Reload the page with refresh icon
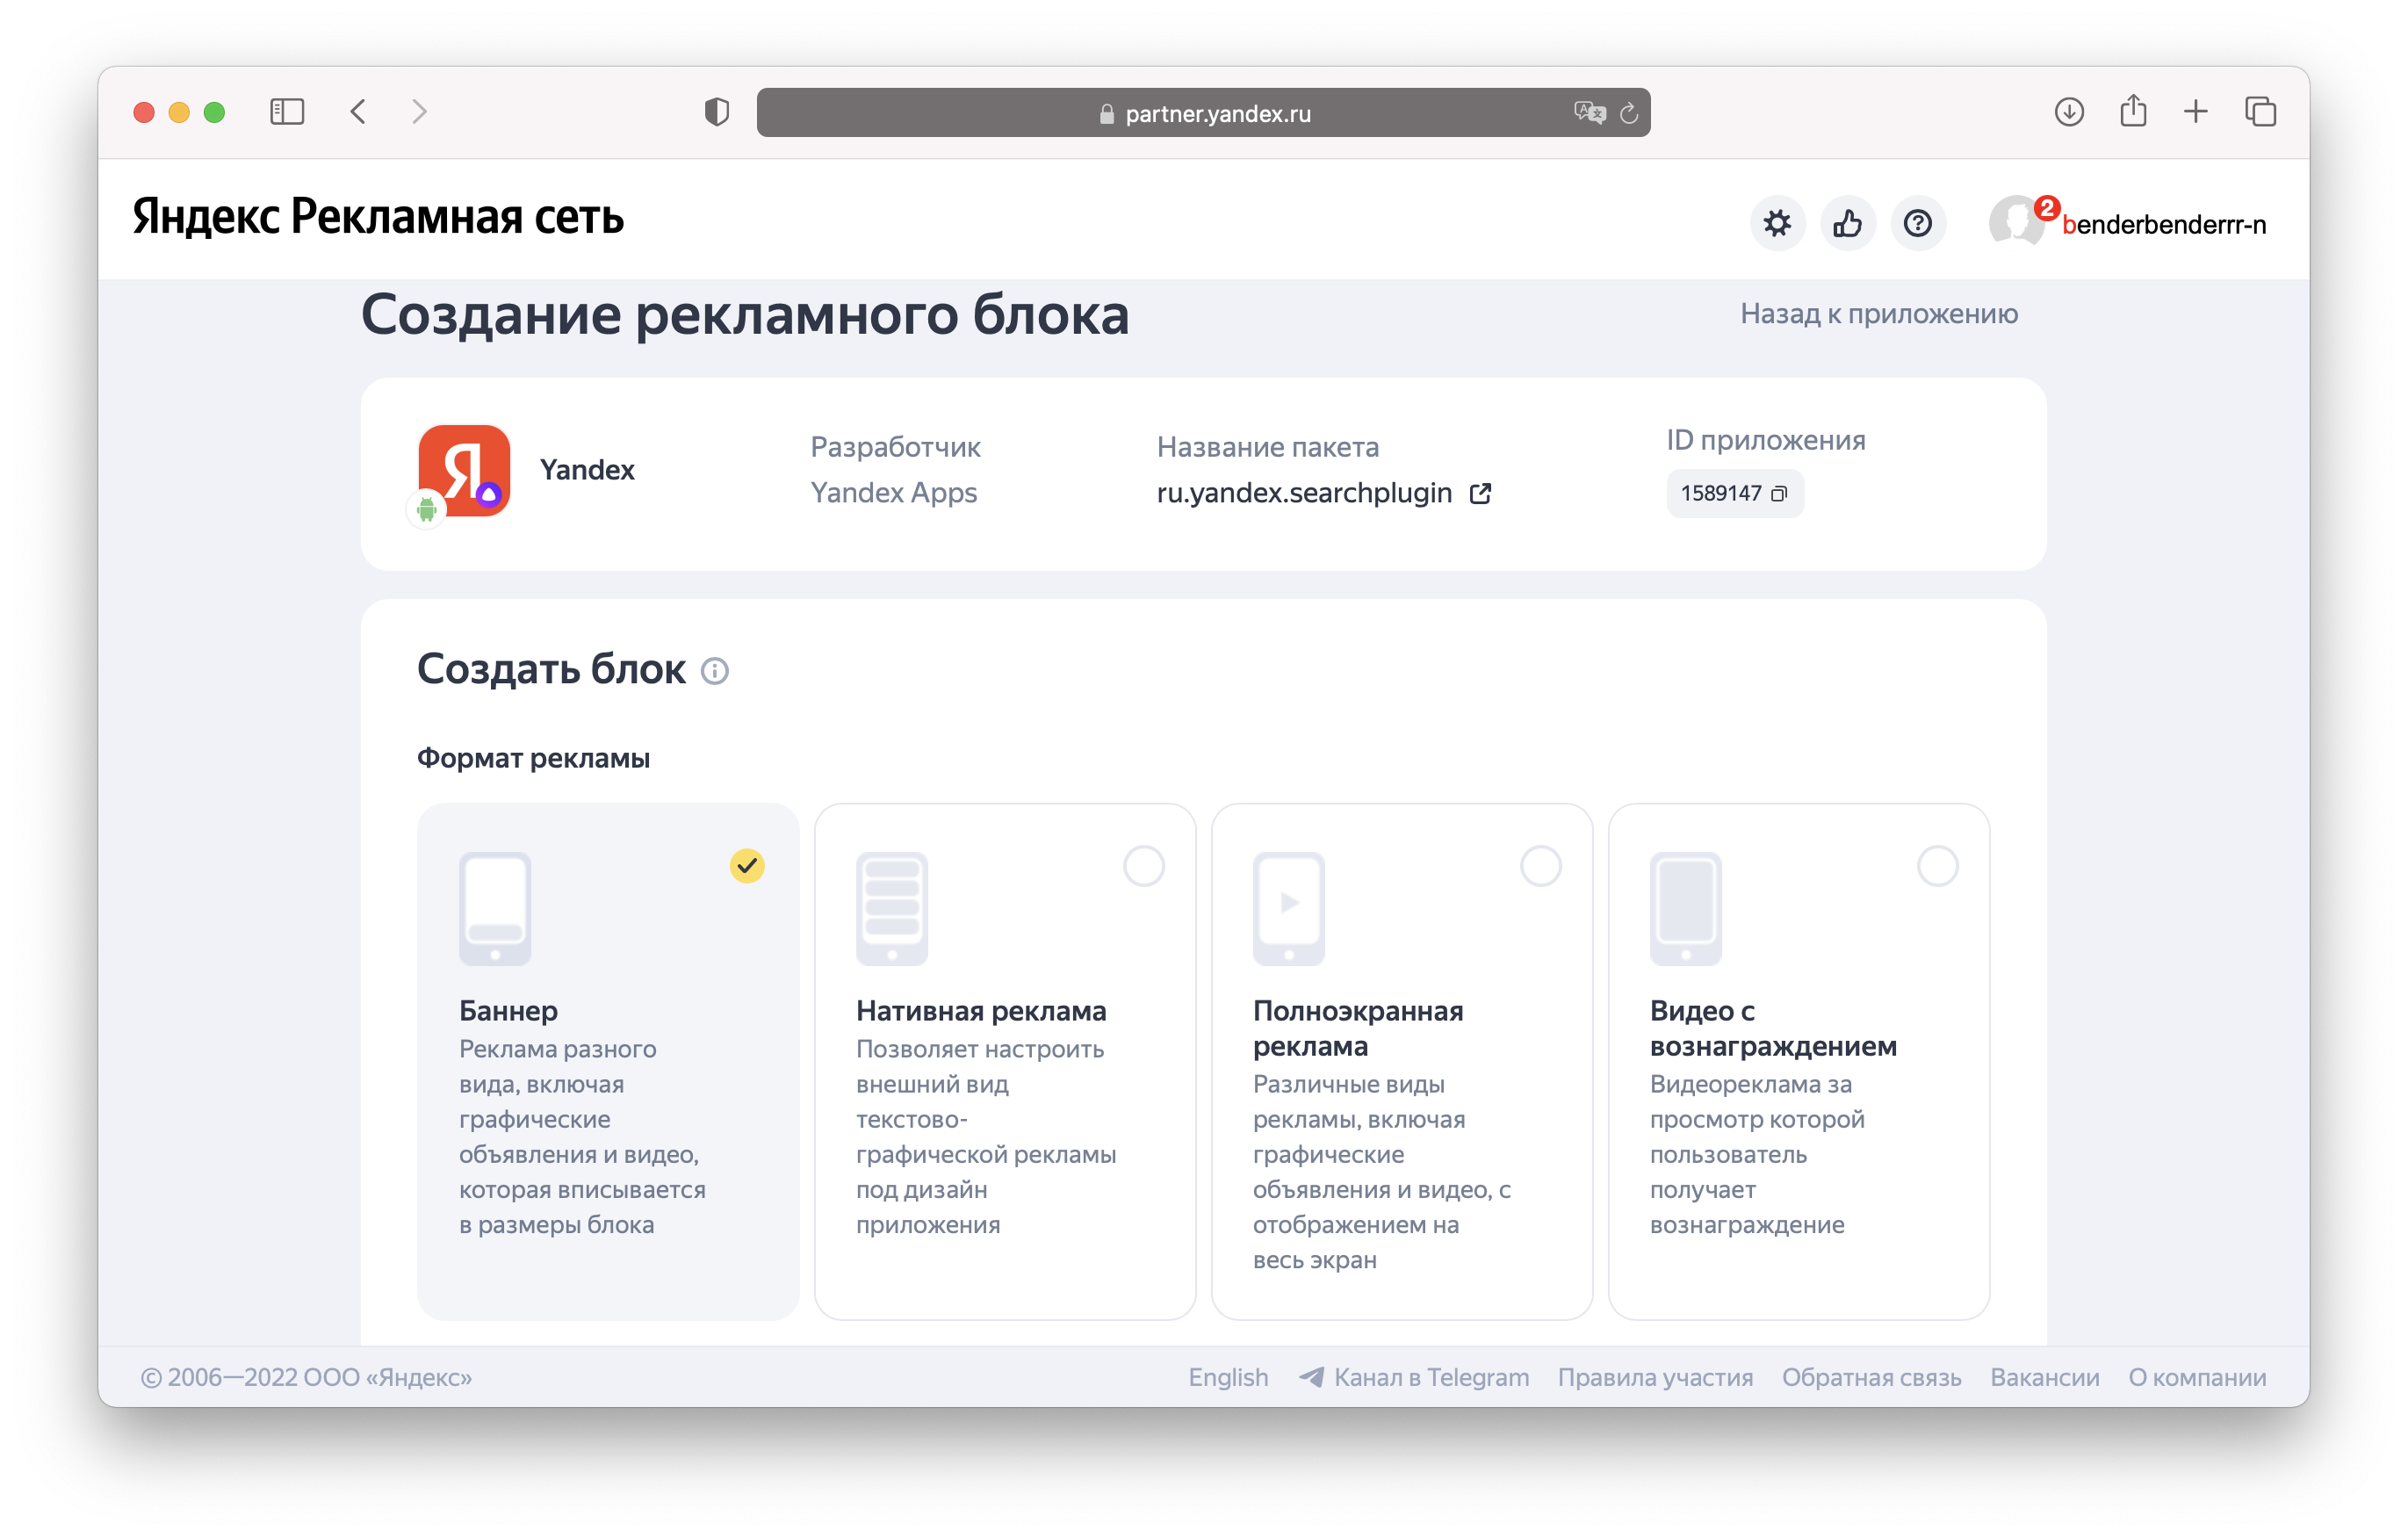Viewport: 2408px width, 1537px height. pos(1629,113)
